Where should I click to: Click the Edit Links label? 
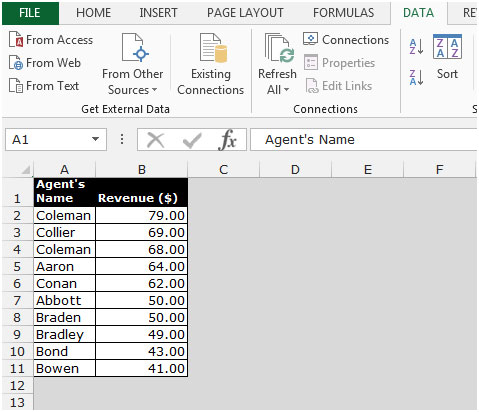coord(347,86)
